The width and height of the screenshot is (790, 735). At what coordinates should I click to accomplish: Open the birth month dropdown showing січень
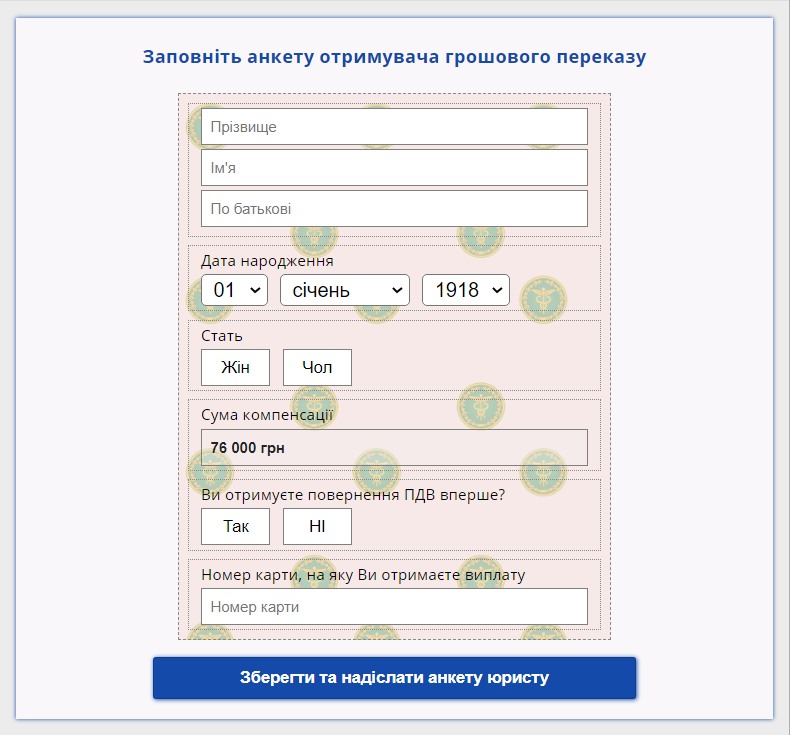click(345, 290)
